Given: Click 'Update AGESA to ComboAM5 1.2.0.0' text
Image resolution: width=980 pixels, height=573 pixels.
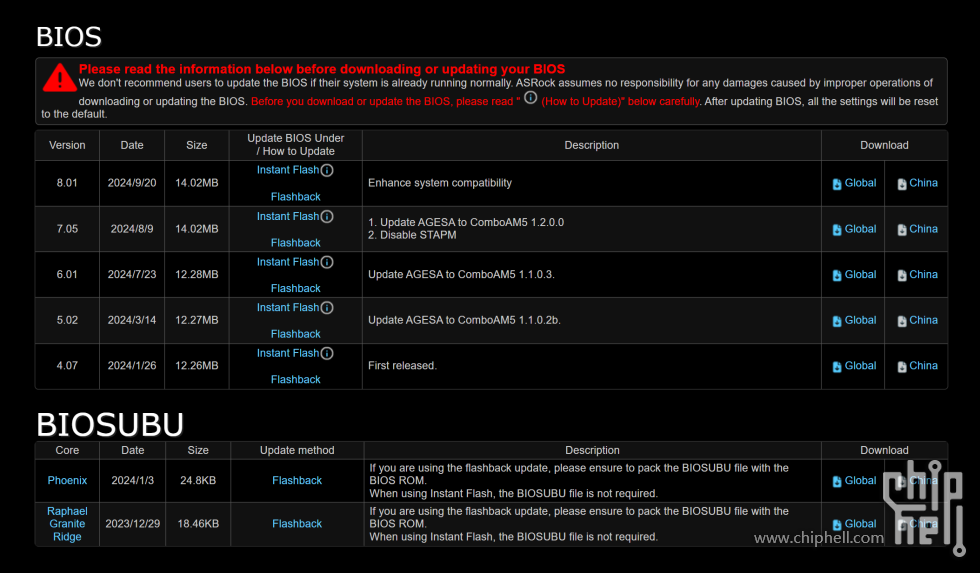Looking at the screenshot, I should (x=471, y=222).
